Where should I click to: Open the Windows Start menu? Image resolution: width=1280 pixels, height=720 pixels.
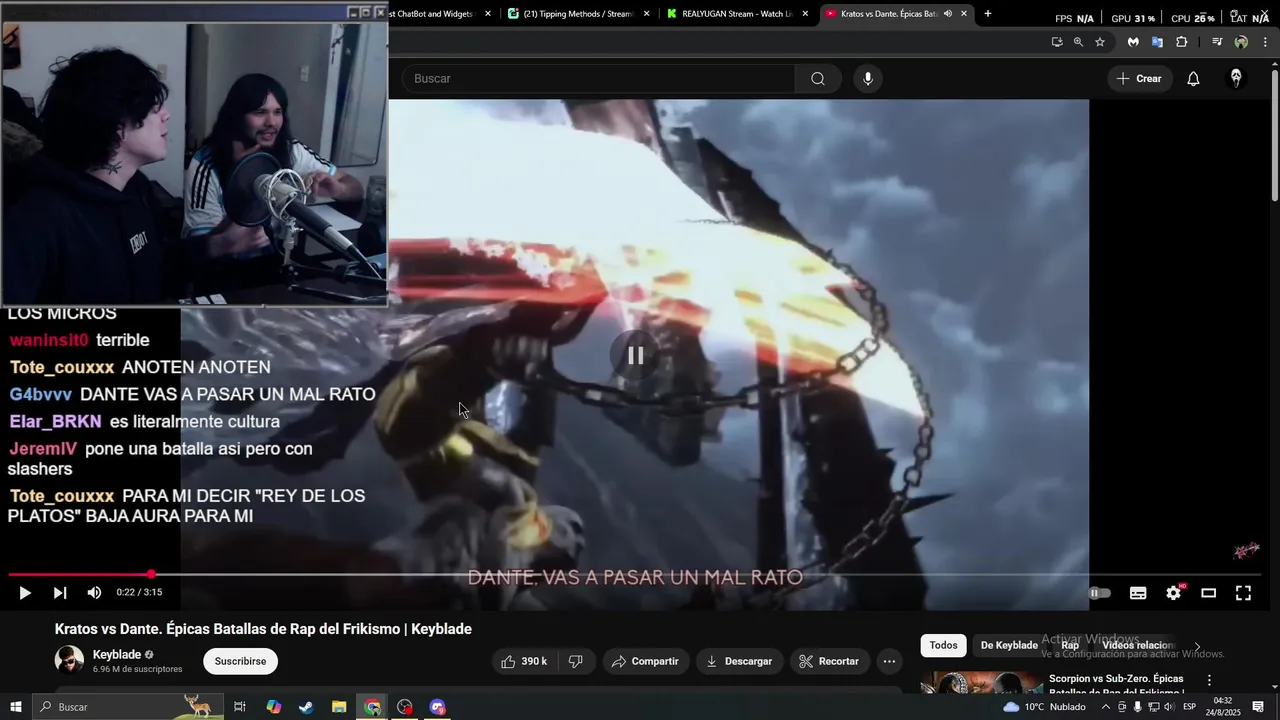[16, 707]
